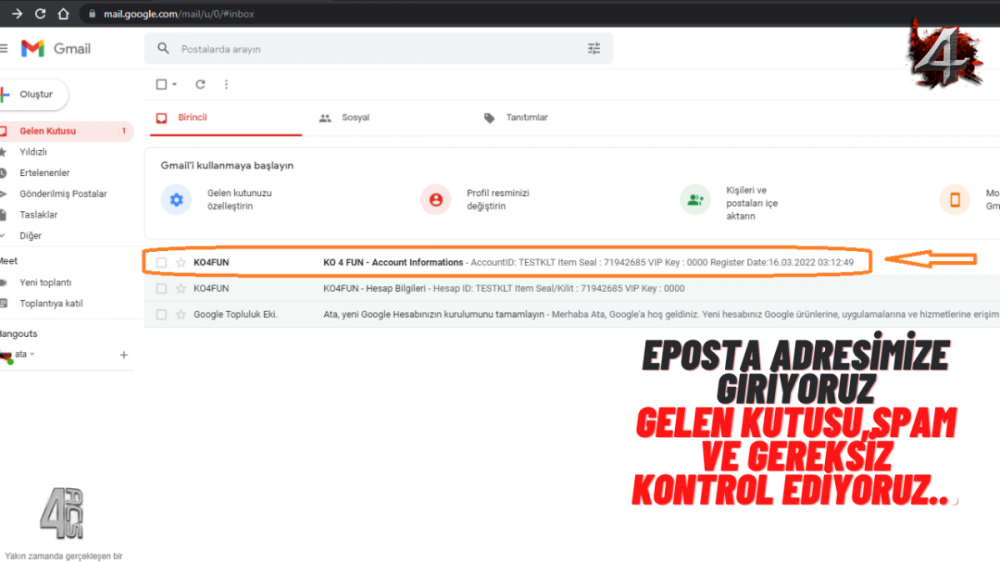1000x563 pixels.
Task: Switch to the Birincil tab
Action: click(226, 118)
